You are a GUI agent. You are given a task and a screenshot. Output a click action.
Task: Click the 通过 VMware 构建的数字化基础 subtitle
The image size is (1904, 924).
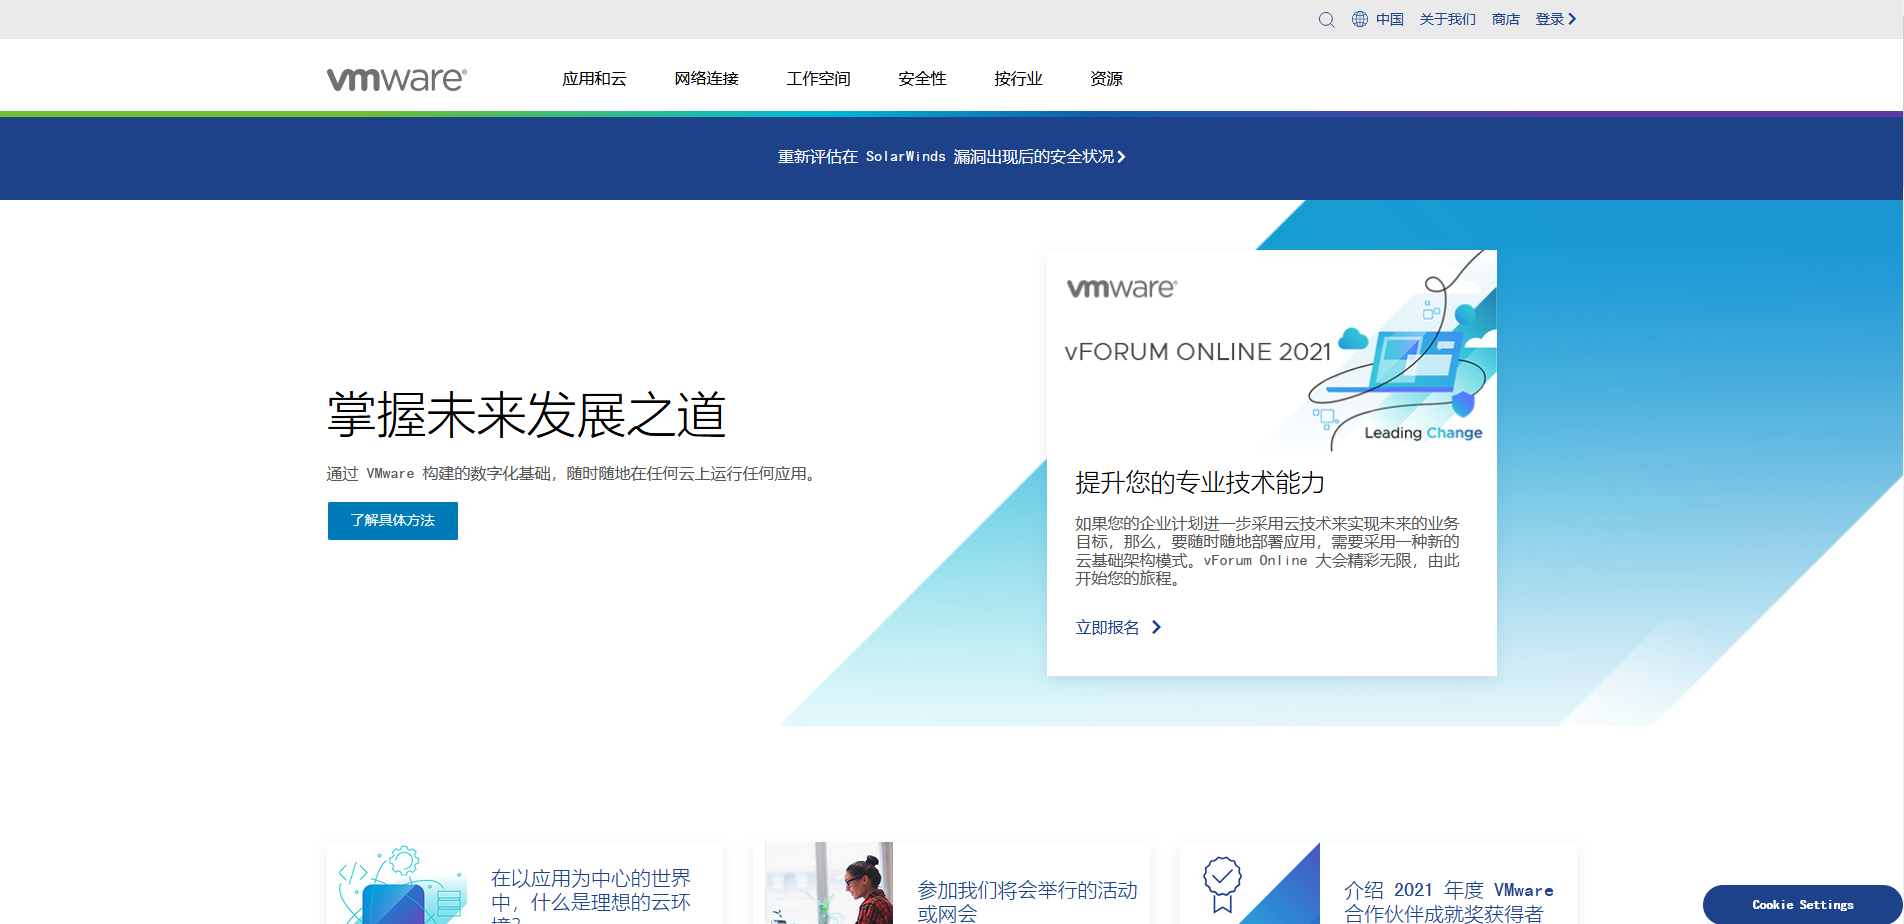tap(573, 474)
